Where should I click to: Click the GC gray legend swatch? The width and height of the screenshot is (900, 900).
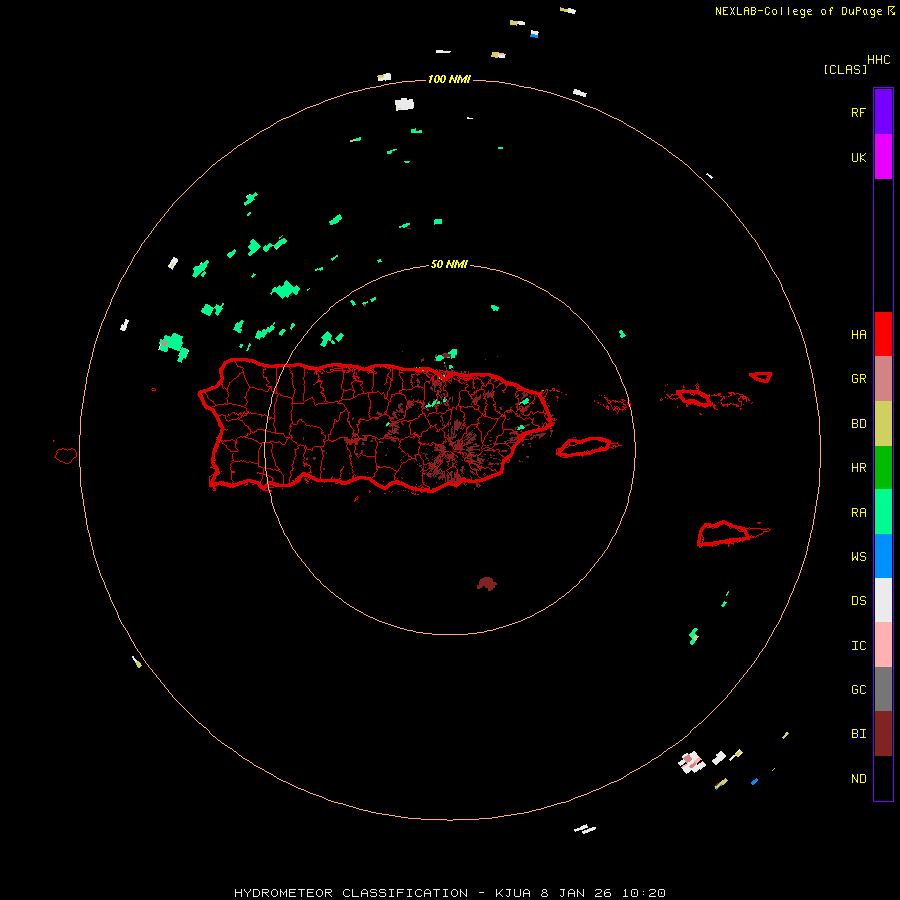(883, 689)
